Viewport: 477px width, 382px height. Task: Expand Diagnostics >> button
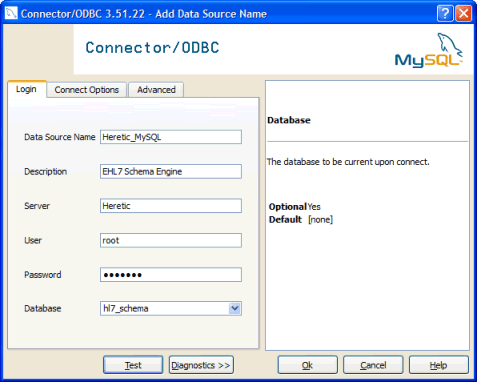(201, 365)
